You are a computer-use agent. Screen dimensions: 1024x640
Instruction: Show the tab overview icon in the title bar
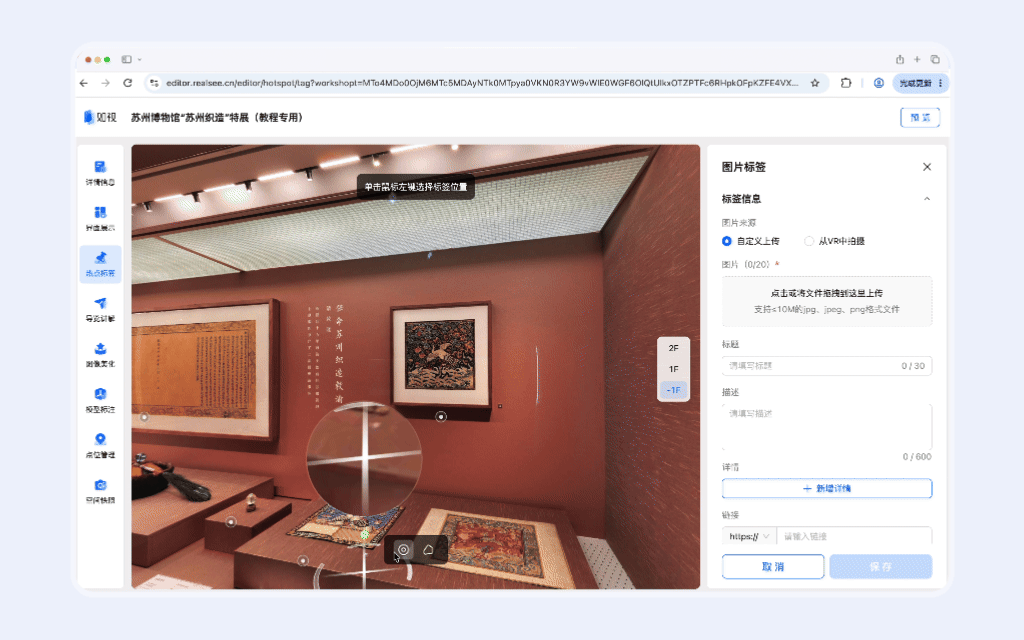coord(935,59)
